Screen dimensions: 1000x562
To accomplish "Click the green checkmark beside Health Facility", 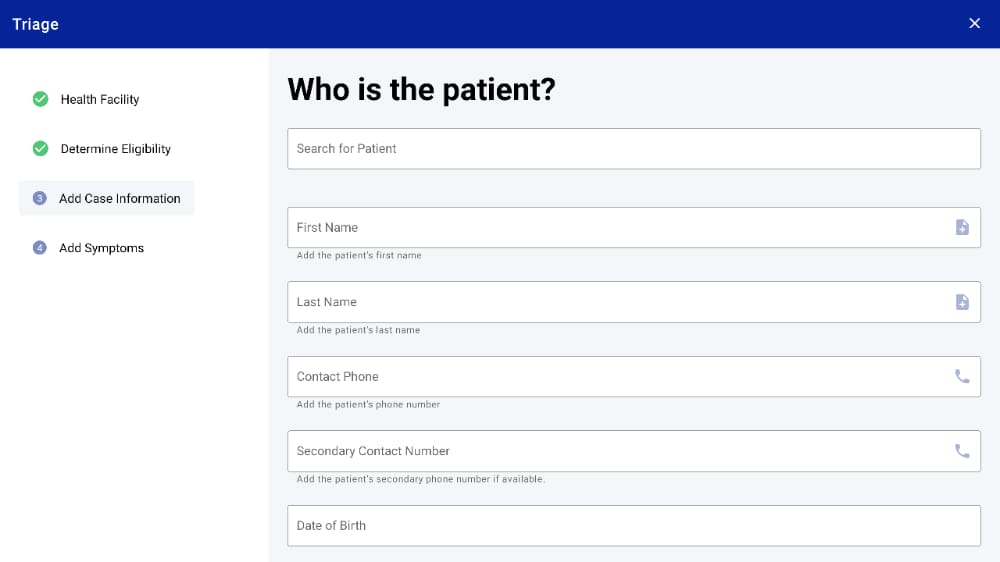I will pyautogui.click(x=40, y=99).
